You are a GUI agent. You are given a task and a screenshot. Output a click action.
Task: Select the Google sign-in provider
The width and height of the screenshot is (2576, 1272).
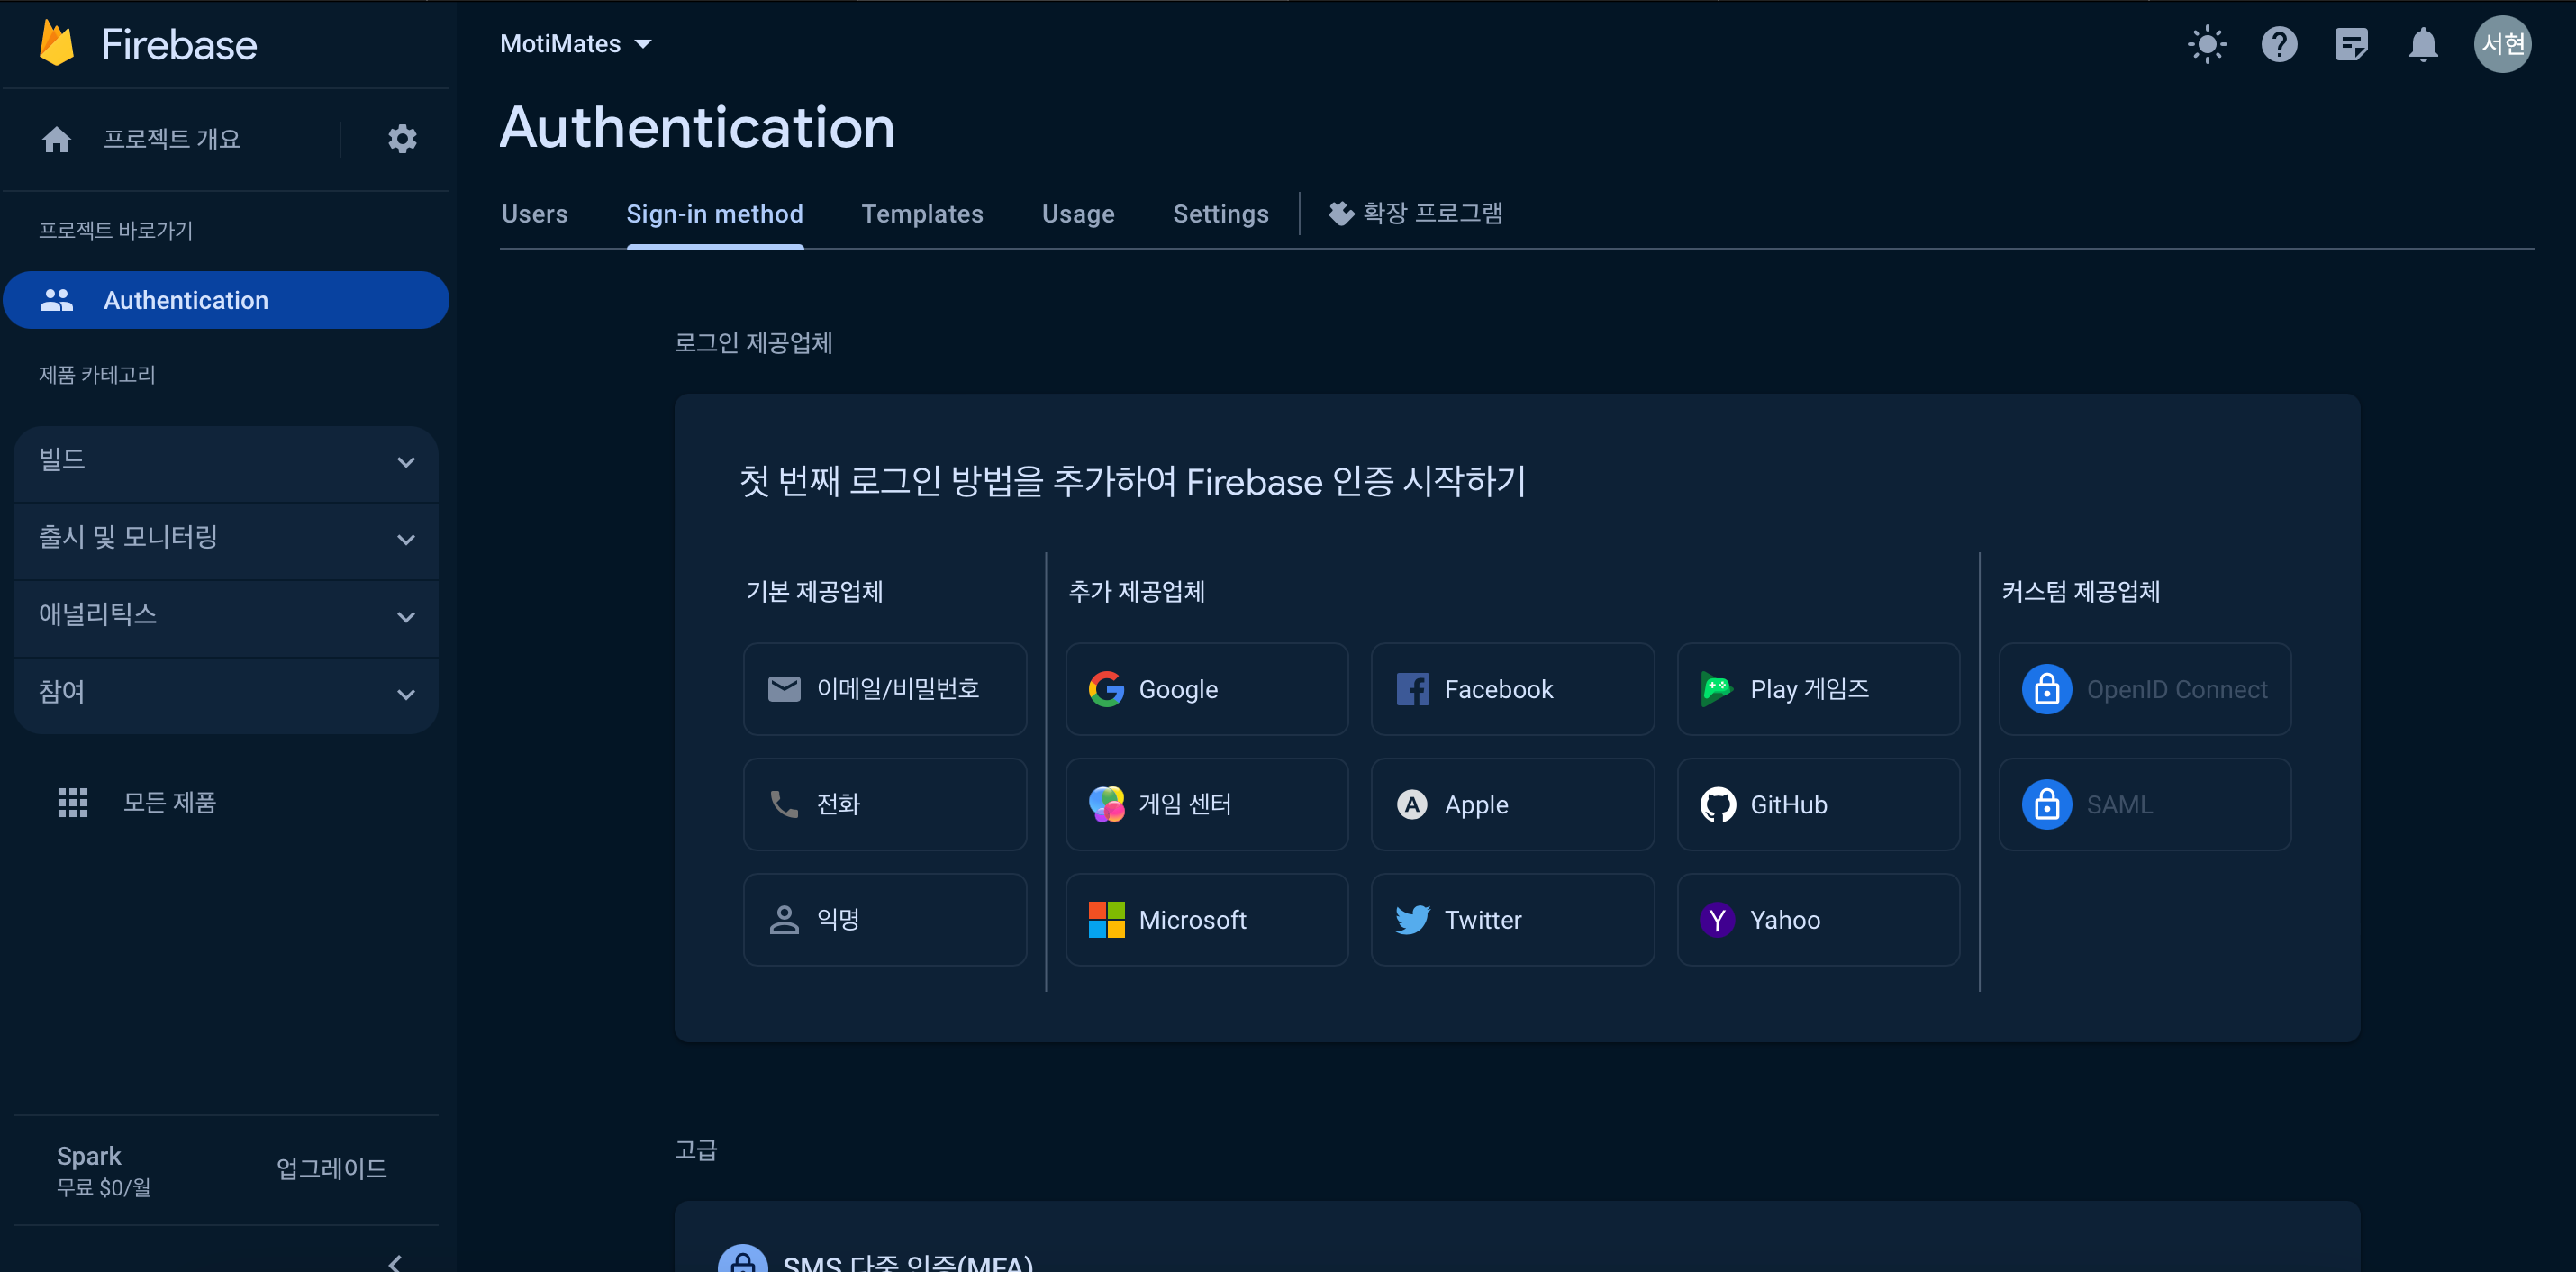(1206, 689)
